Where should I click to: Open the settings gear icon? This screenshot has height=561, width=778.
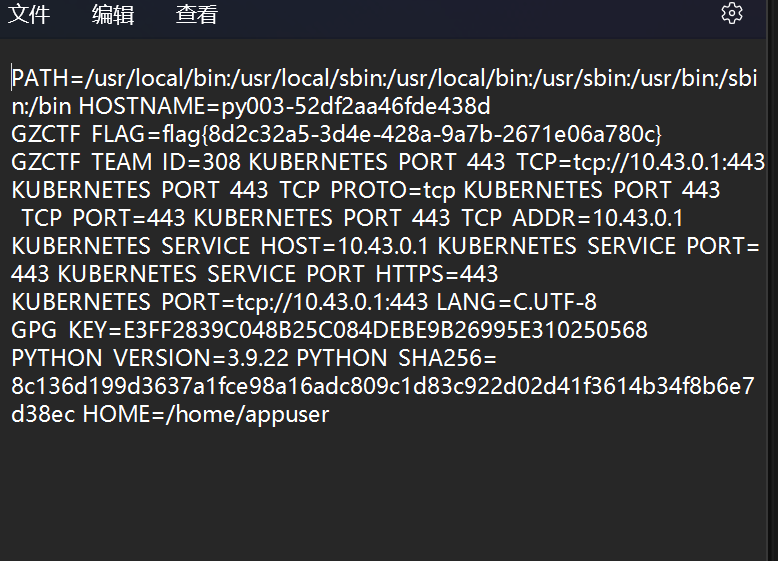click(731, 13)
